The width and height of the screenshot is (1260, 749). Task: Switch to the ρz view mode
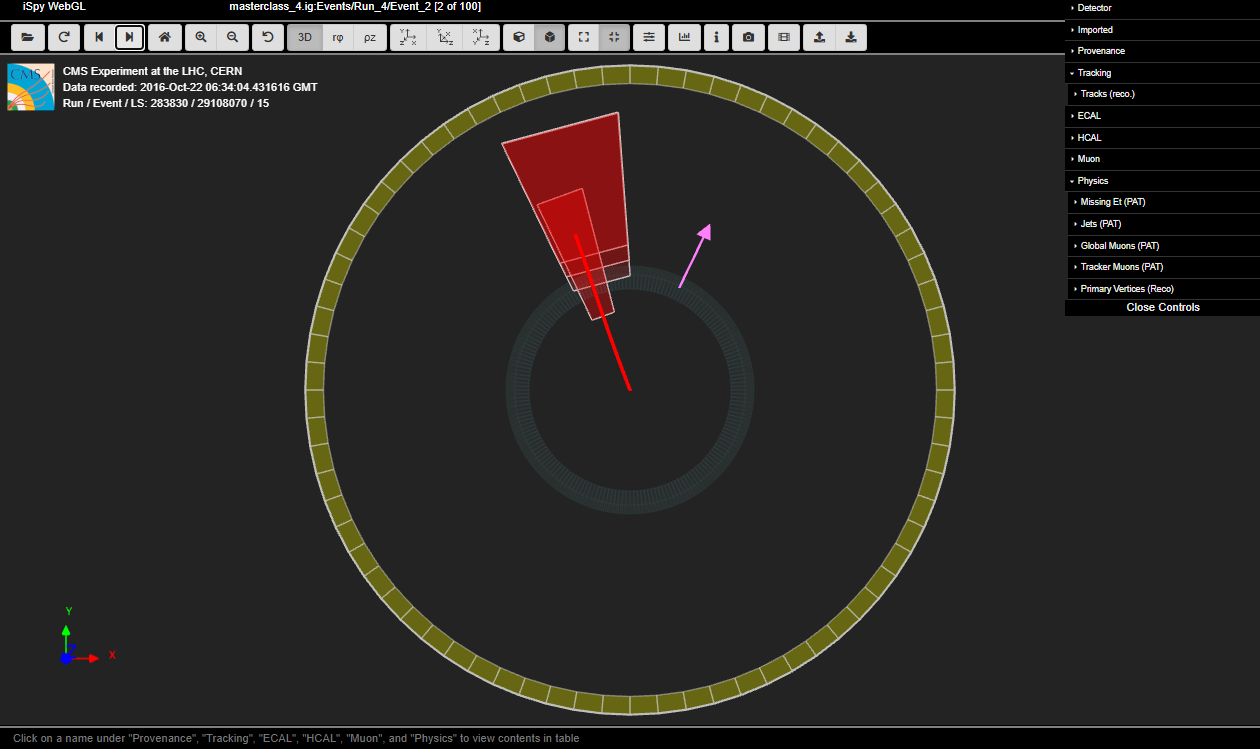(x=370, y=37)
